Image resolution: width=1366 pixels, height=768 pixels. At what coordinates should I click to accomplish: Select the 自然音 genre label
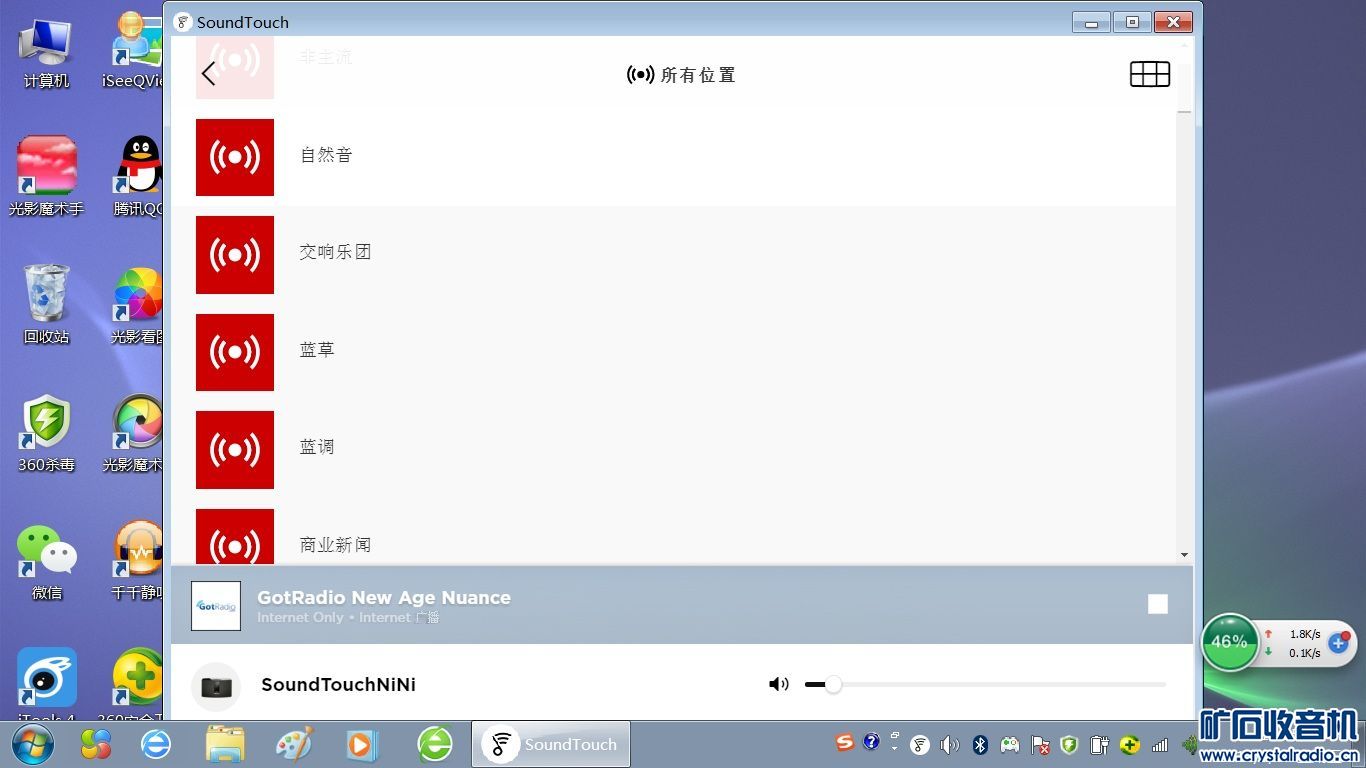tap(326, 155)
